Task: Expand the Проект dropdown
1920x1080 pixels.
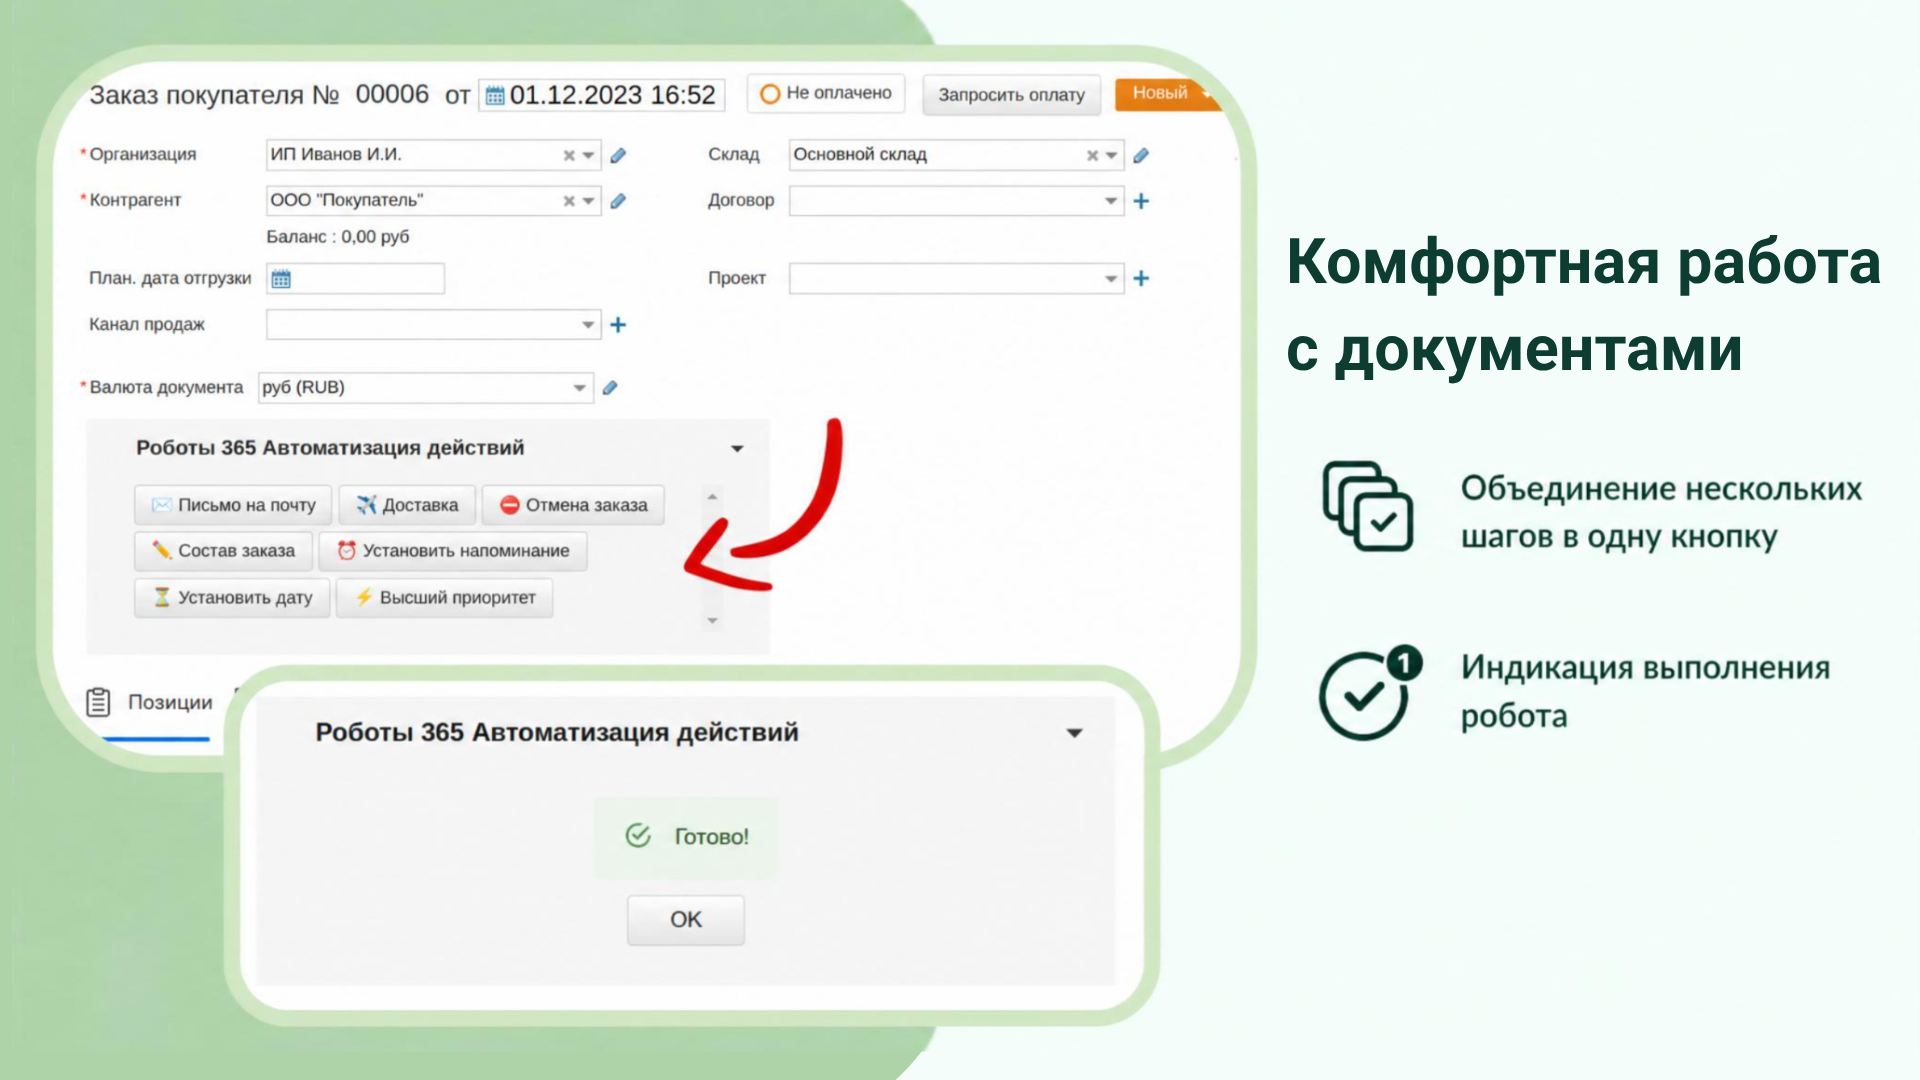Action: coord(1111,278)
